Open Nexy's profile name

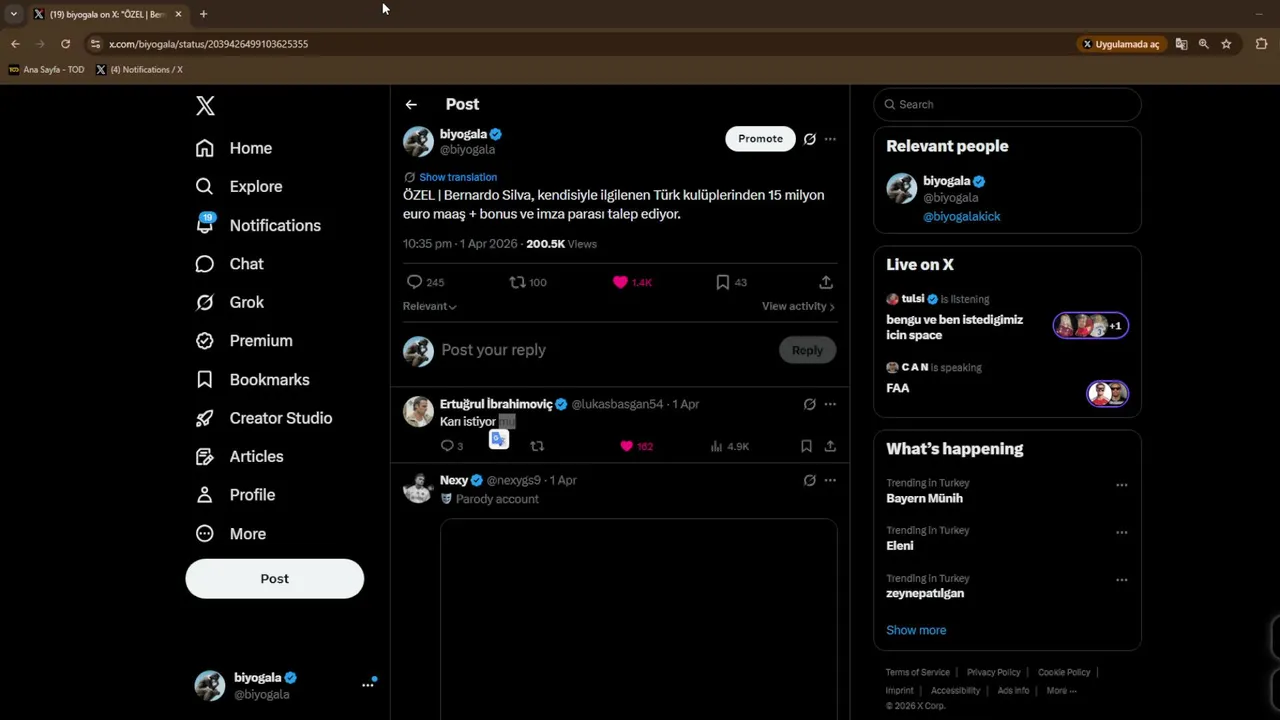454,480
